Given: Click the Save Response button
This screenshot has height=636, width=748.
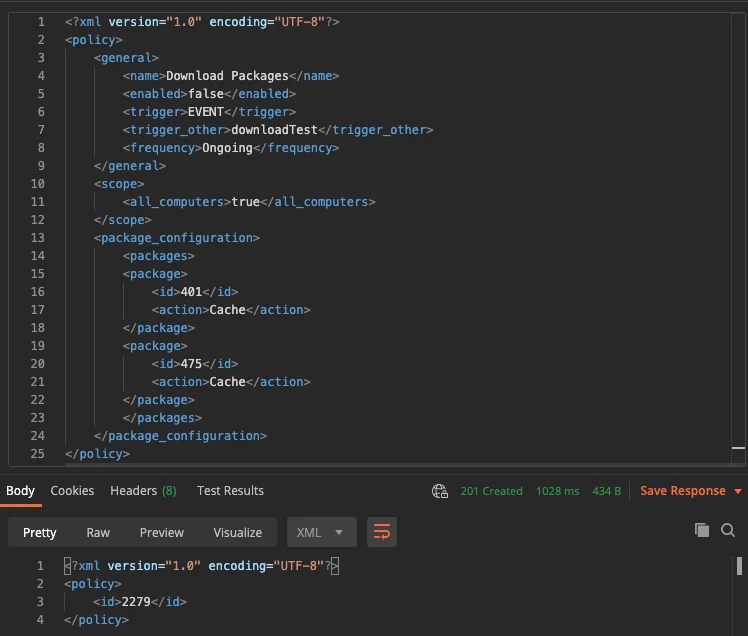Looking at the screenshot, I should (x=683, y=491).
